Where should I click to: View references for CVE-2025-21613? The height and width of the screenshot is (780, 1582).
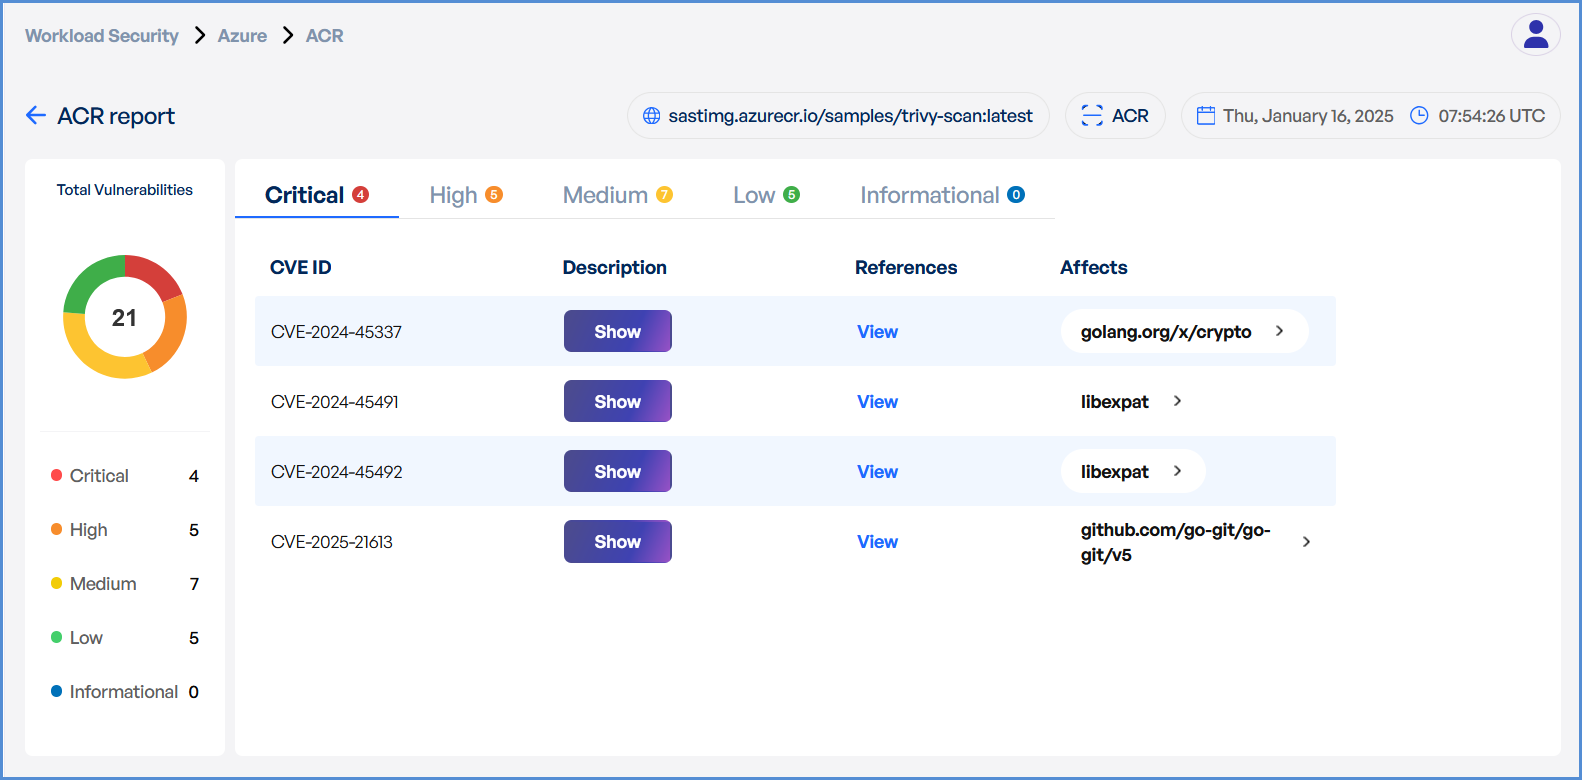pyautogui.click(x=877, y=542)
